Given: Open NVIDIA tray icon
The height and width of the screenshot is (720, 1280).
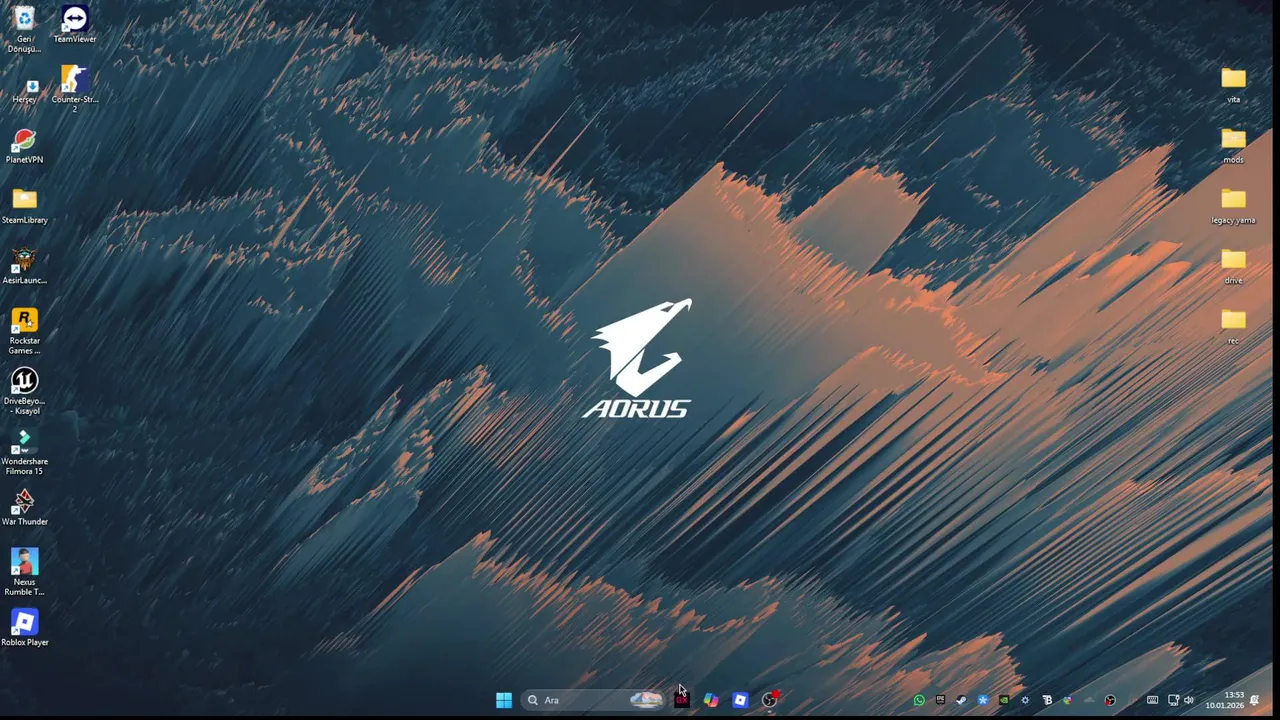Looking at the screenshot, I should pos(1004,700).
